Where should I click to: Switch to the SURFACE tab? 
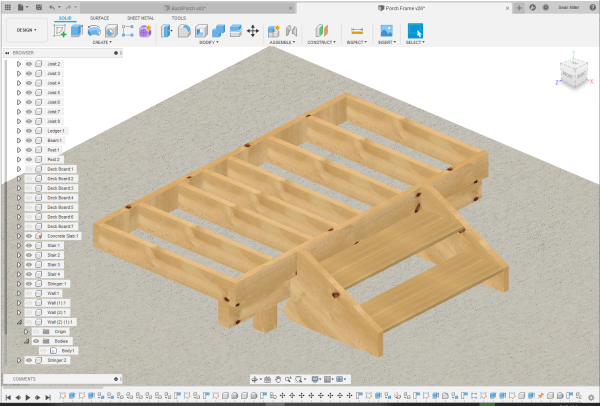pos(99,18)
